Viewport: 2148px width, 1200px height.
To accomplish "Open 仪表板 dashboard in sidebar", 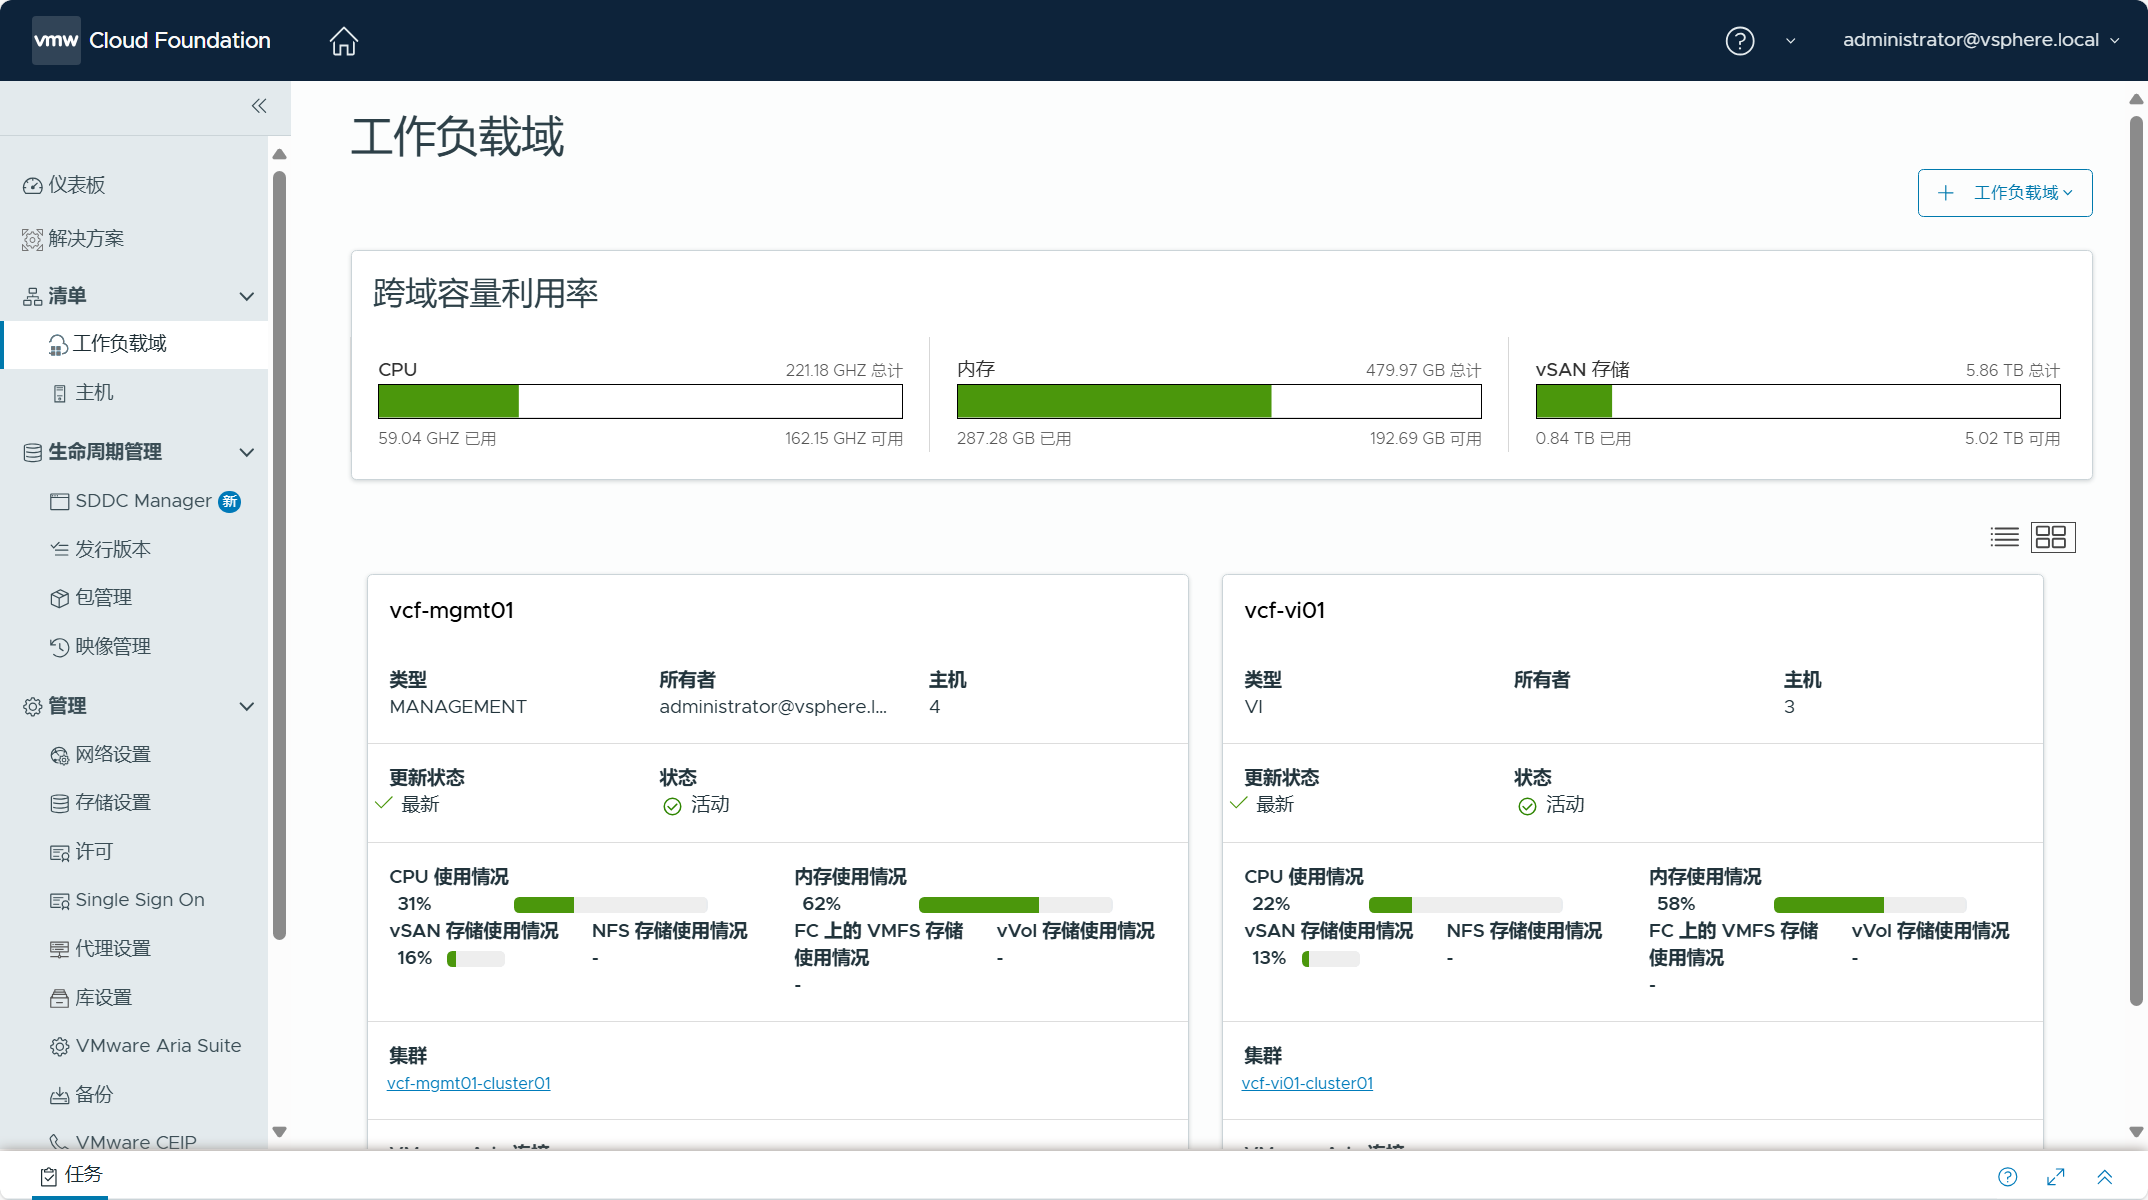I will coord(76,185).
